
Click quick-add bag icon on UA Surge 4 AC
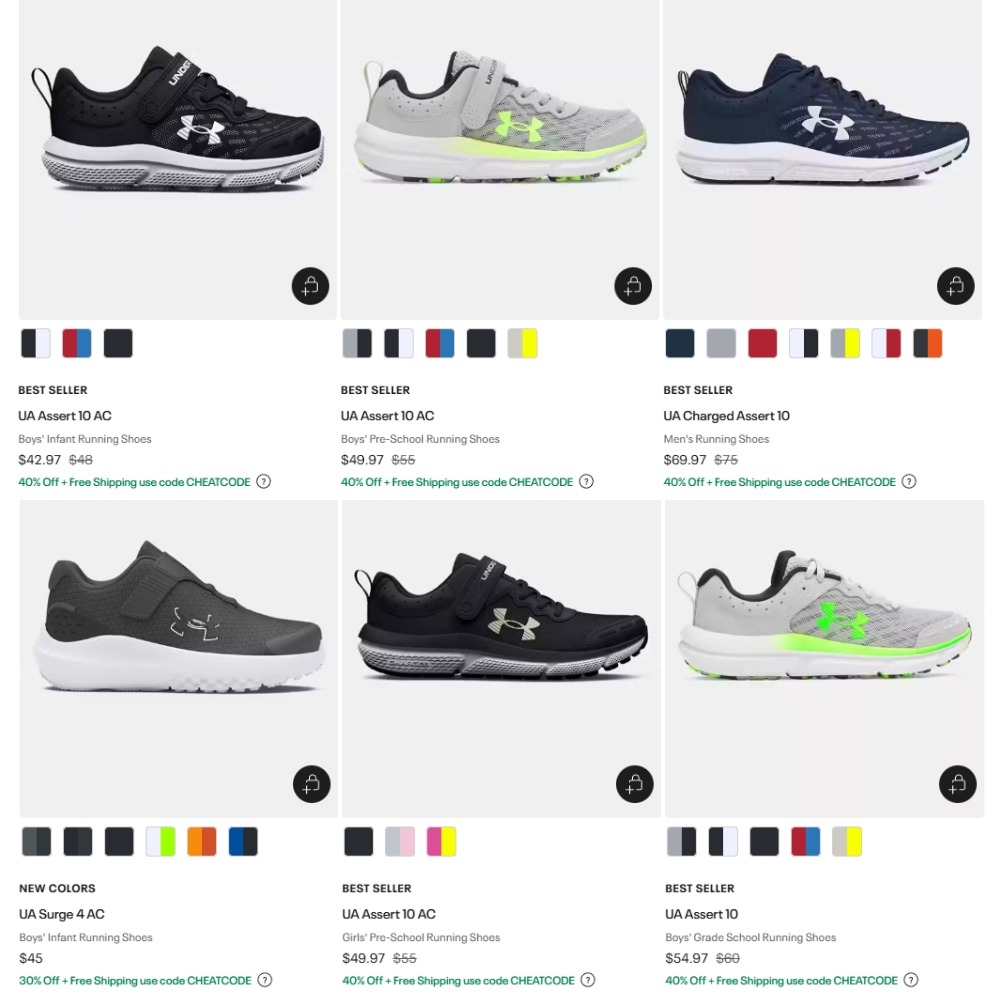point(311,784)
